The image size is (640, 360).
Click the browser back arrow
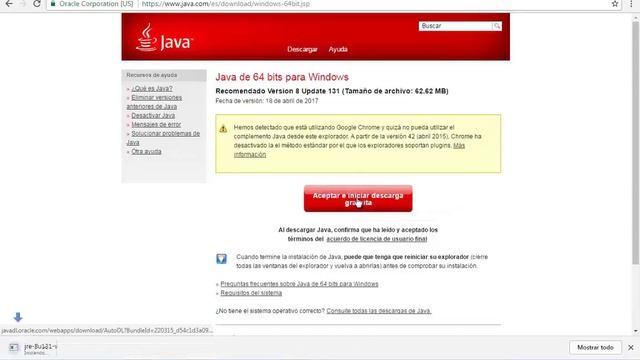click(x=9, y=4)
